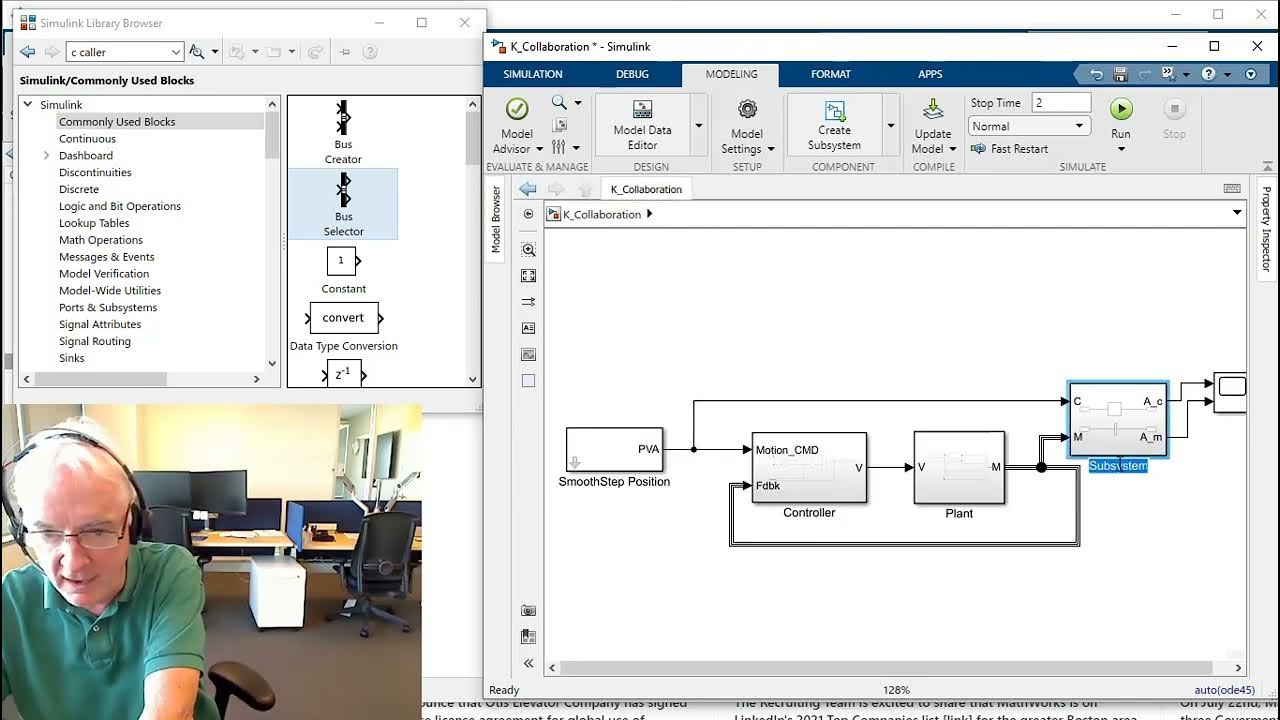This screenshot has width=1280, height=720.
Task: Click the viewmarks icon below camera
Action: point(528,636)
